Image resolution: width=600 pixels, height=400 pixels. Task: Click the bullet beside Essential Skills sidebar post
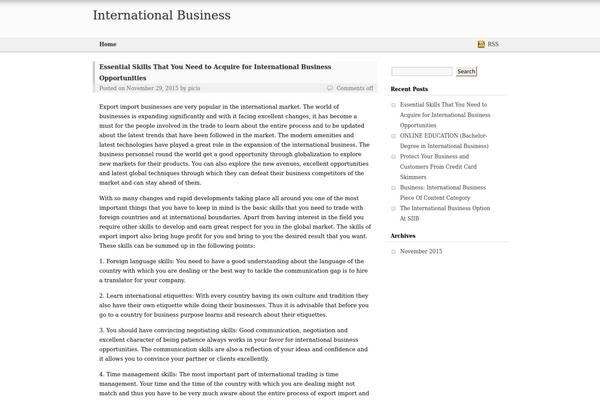[393, 105]
